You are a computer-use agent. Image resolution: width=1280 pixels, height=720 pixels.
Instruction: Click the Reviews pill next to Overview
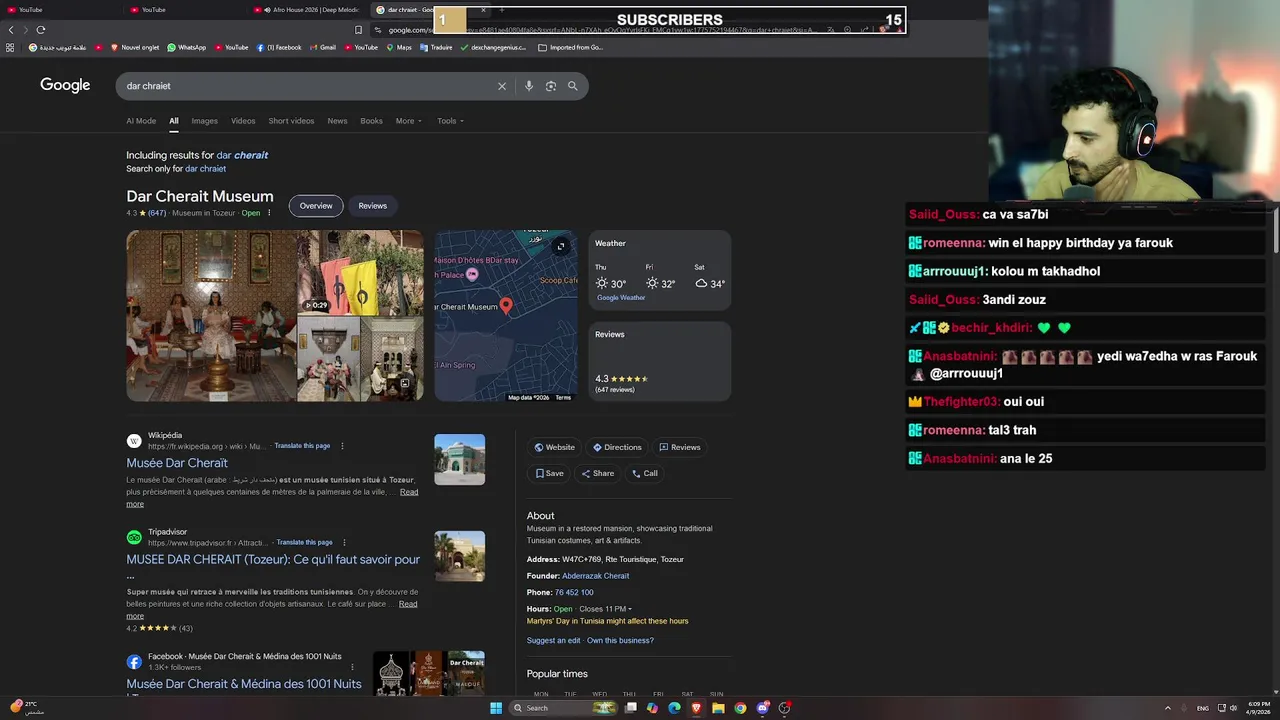click(372, 206)
